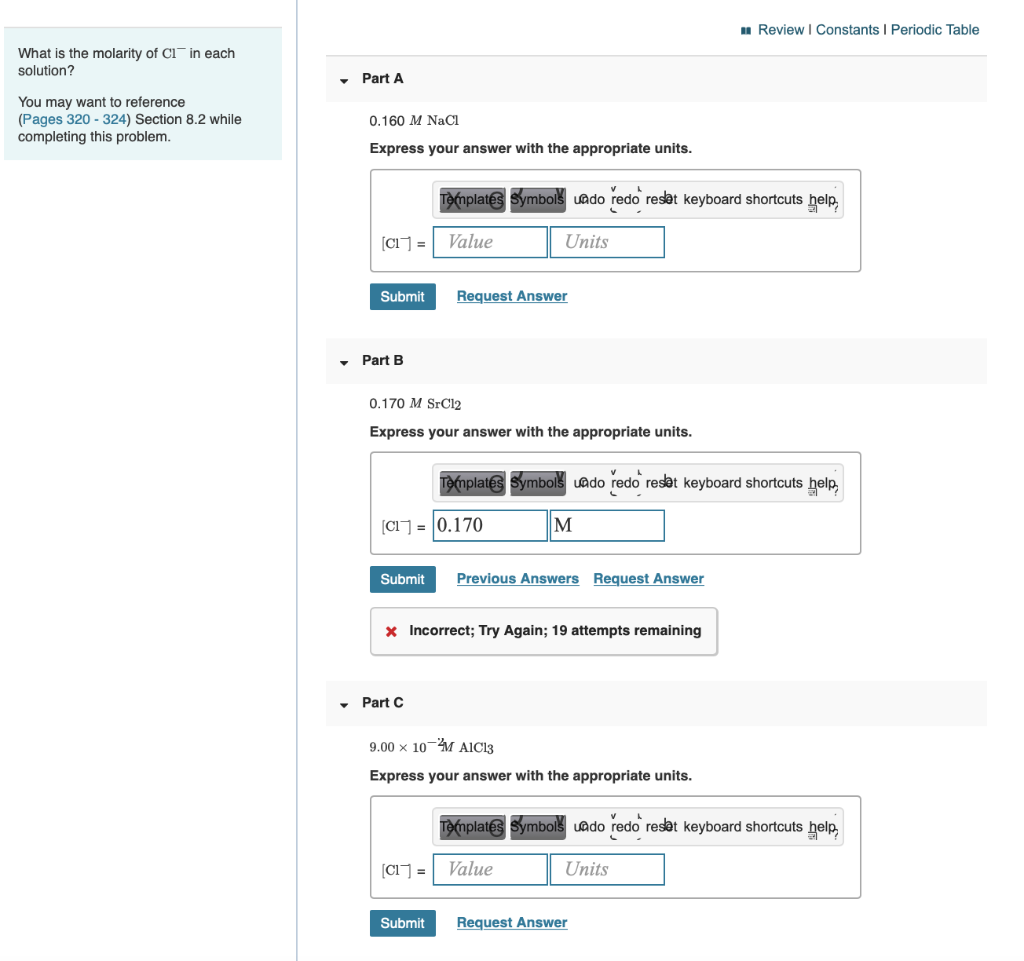The height and width of the screenshot is (961, 1024).
Task: Open Symbols in Part B toolbar
Action: click(x=537, y=482)
